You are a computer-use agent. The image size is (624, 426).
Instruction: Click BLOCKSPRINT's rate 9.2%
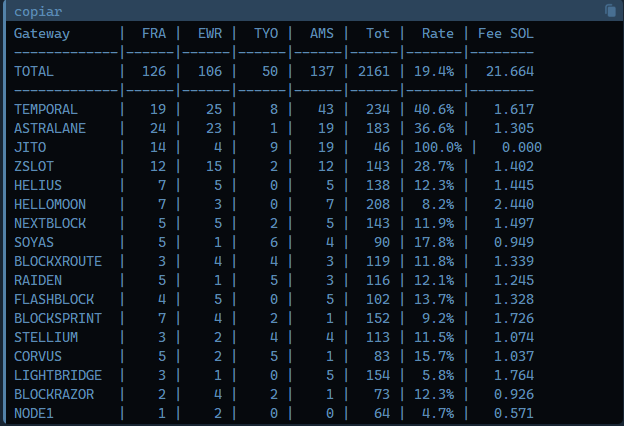point(438,319)
